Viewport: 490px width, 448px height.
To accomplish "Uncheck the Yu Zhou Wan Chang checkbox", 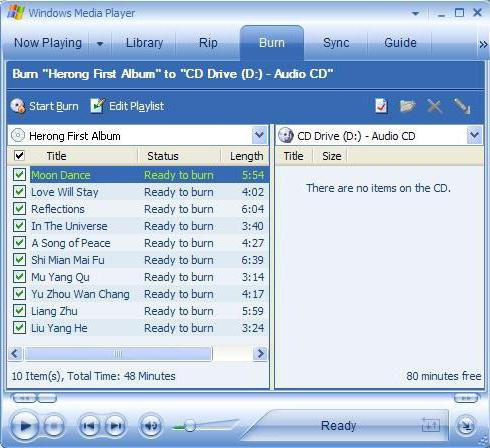I will coord(19,293).
